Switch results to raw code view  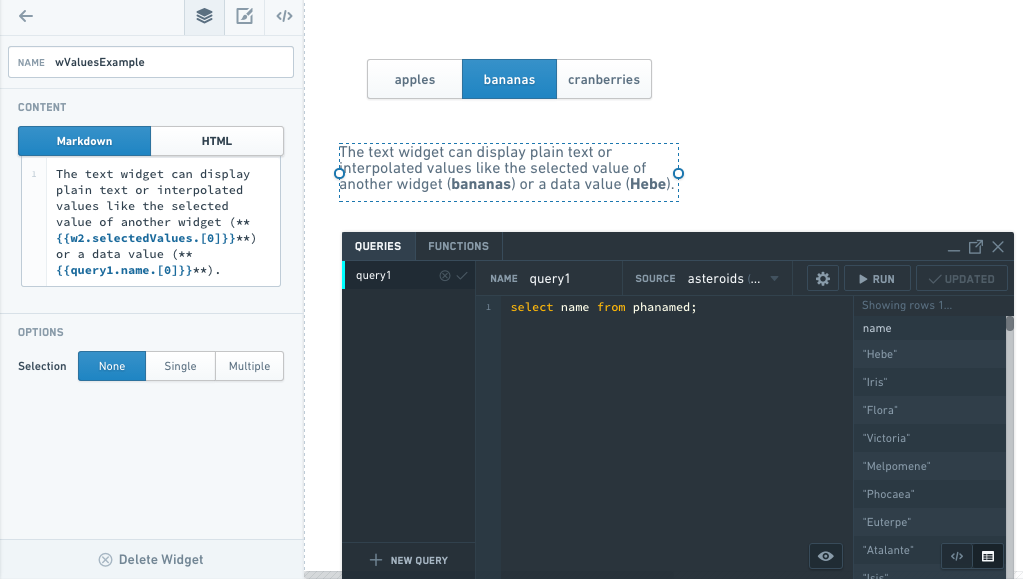point(957,556)
